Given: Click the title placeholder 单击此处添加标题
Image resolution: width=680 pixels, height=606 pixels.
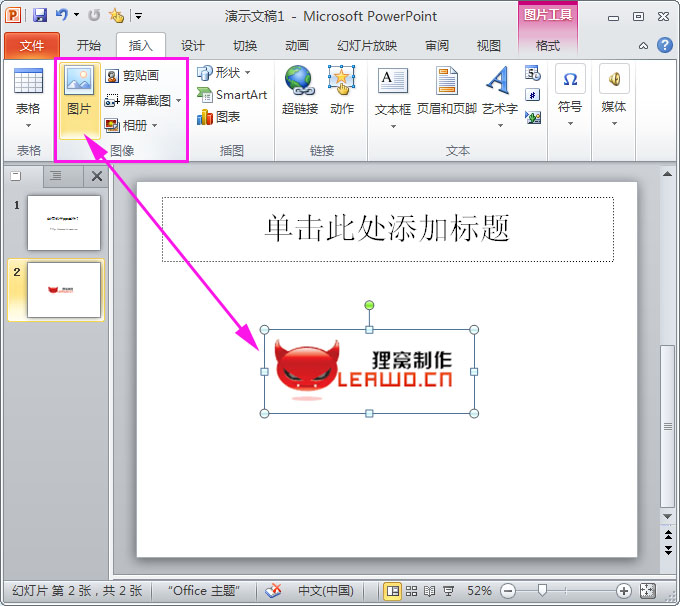Looking at the screenshot, I should pos(388,229).
